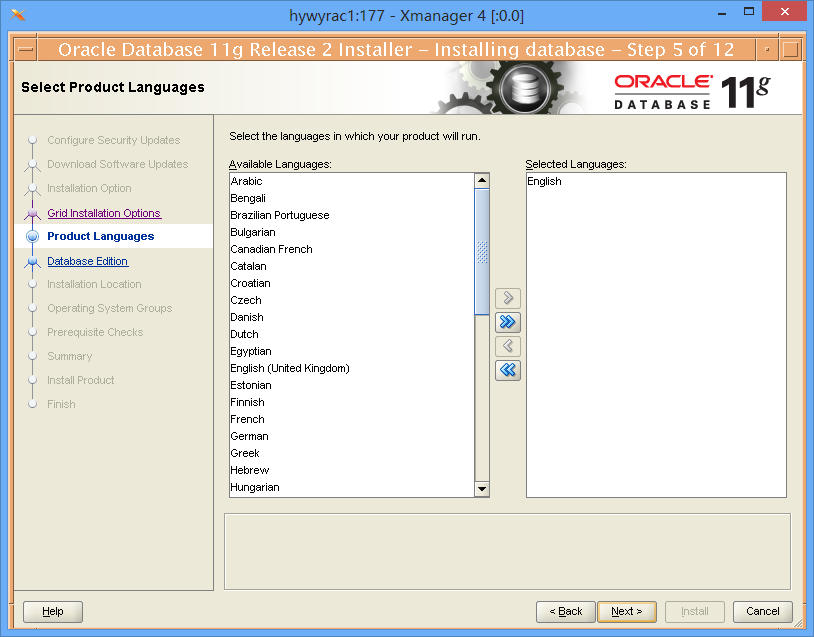
Task: Click the Operating System Groups step
Action: tap(110, 308)
